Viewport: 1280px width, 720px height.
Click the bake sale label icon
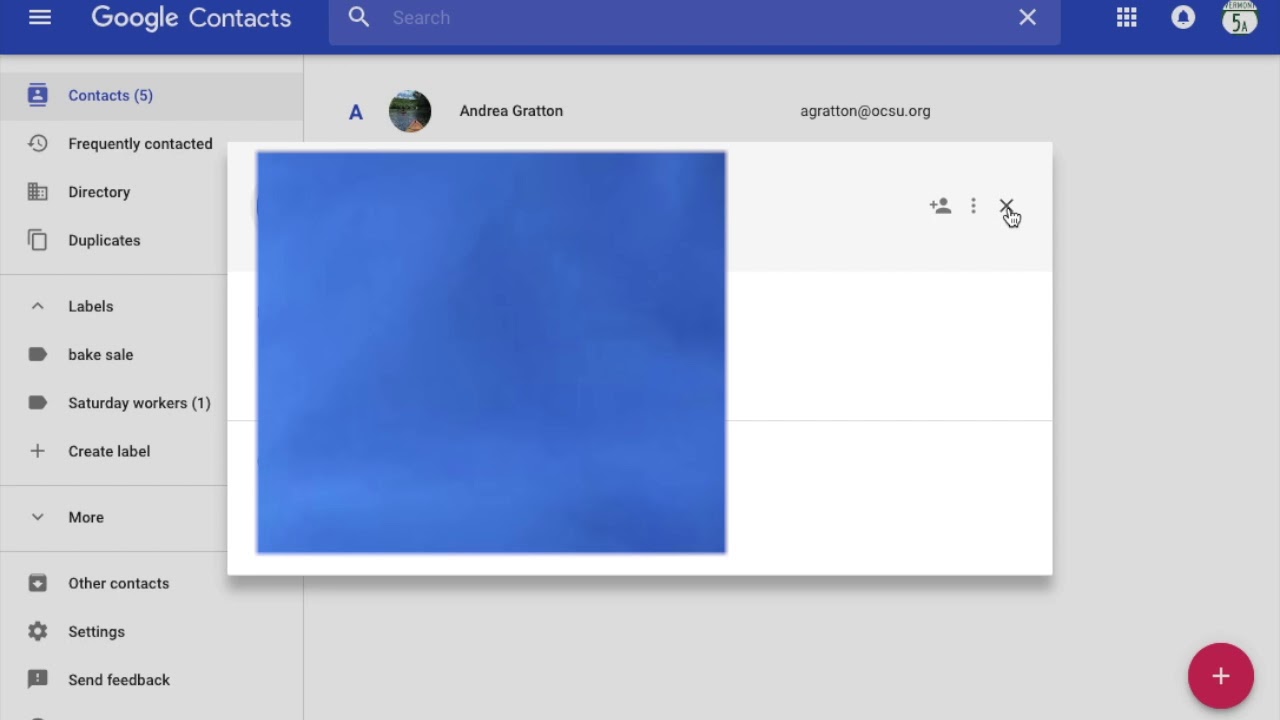coord(37,354)
